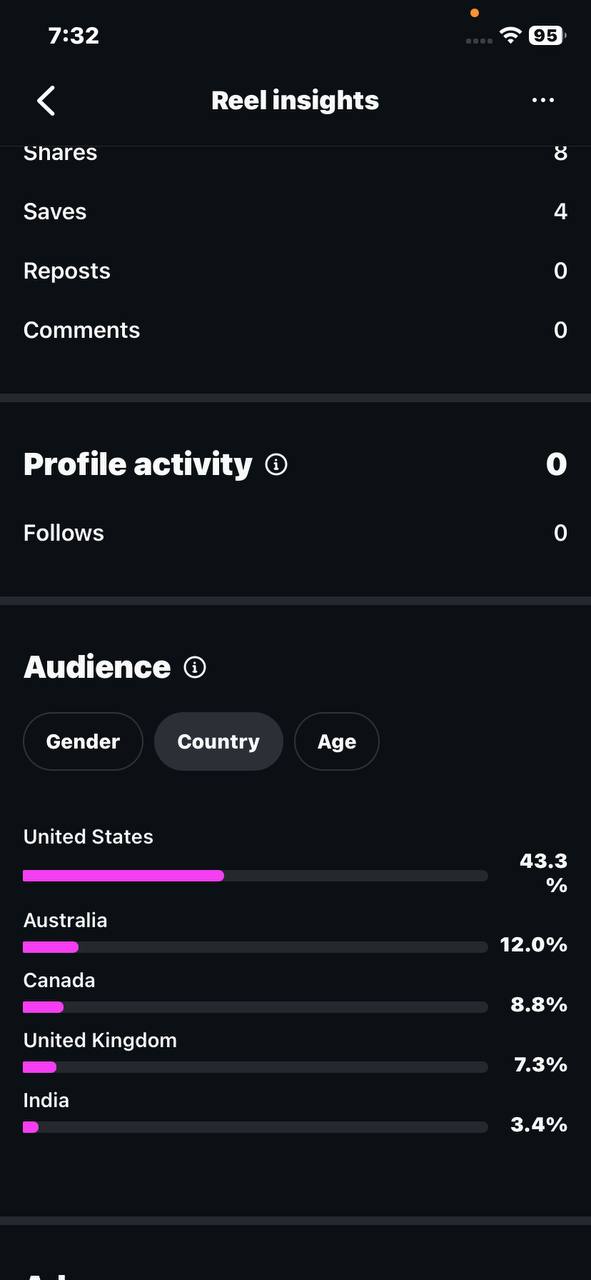Select the Country audience filter
This screenshot has height=1280, width=591.
pyautogui.click(x=218, y=741)
